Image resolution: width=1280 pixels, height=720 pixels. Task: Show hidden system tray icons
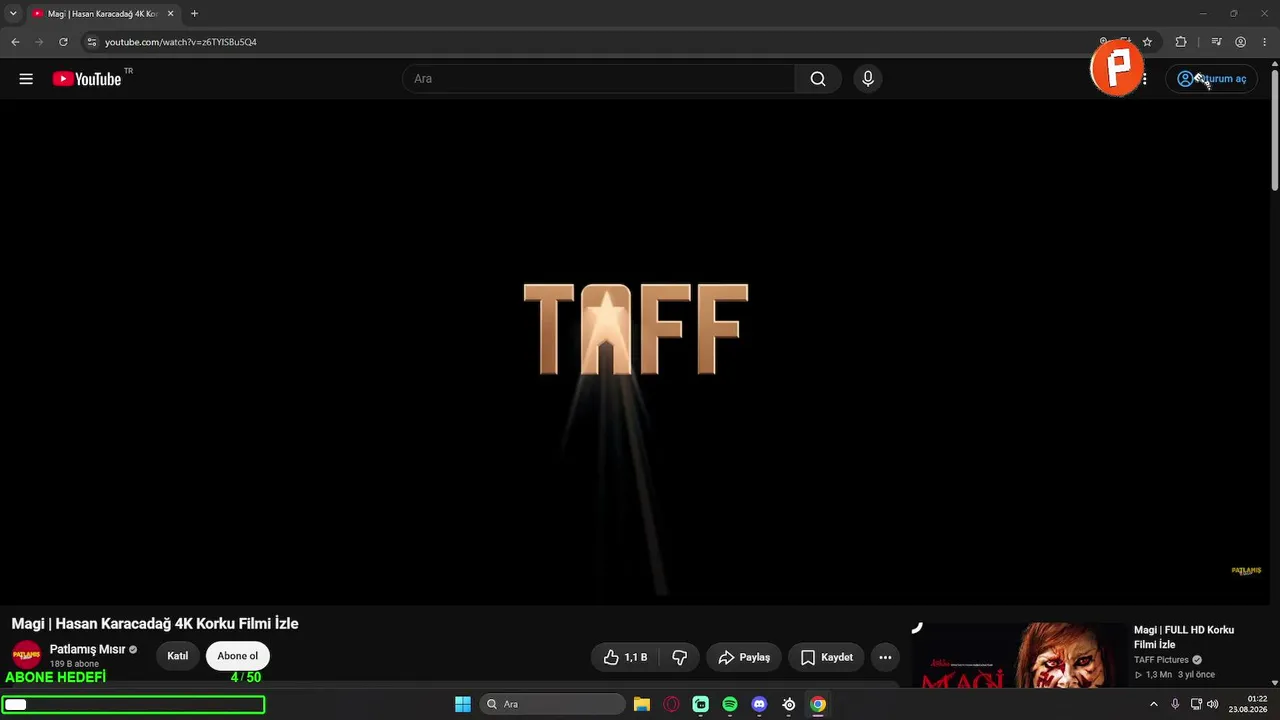click(x=1153, y=704)
